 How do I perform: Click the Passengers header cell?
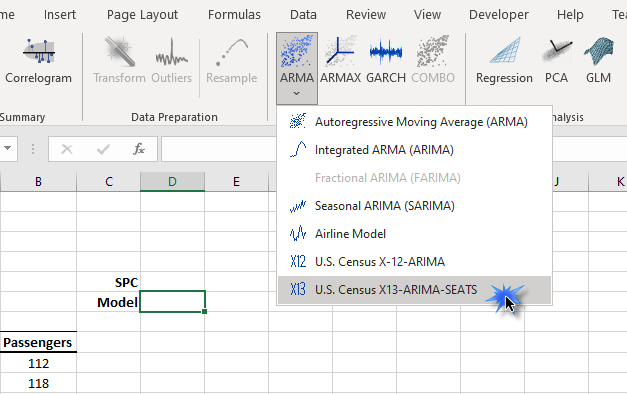click(x=38, y=342)
